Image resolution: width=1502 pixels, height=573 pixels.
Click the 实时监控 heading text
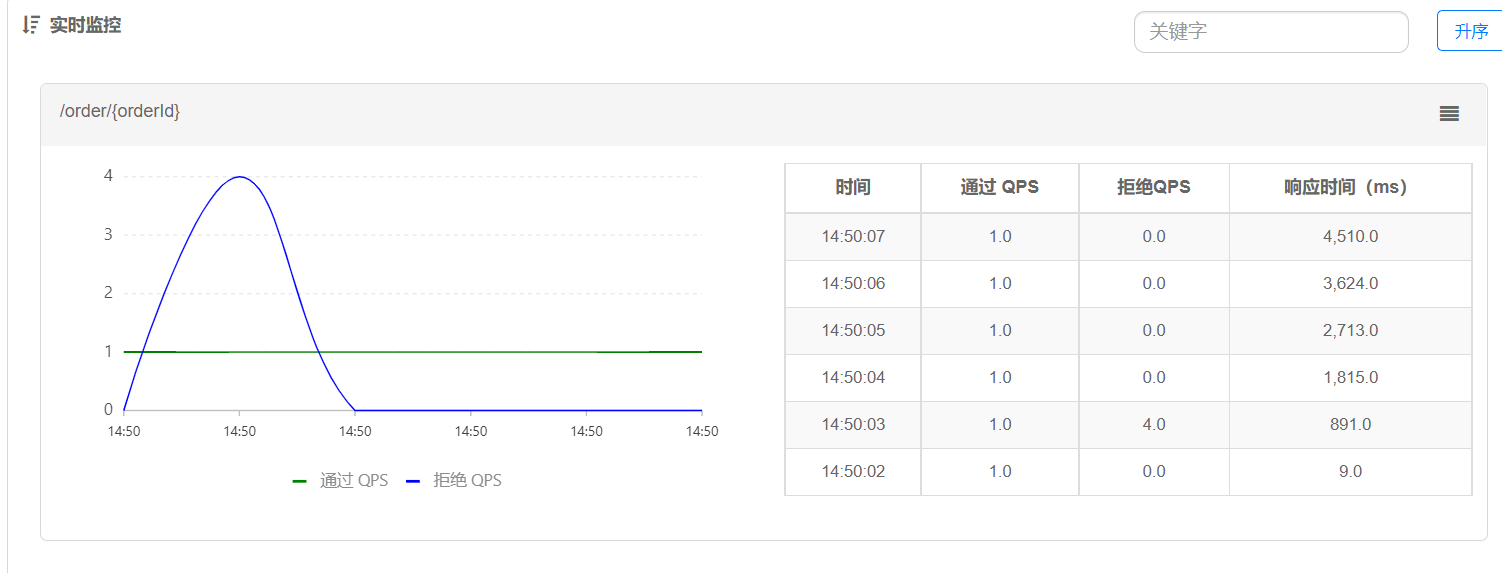[86, 26]
